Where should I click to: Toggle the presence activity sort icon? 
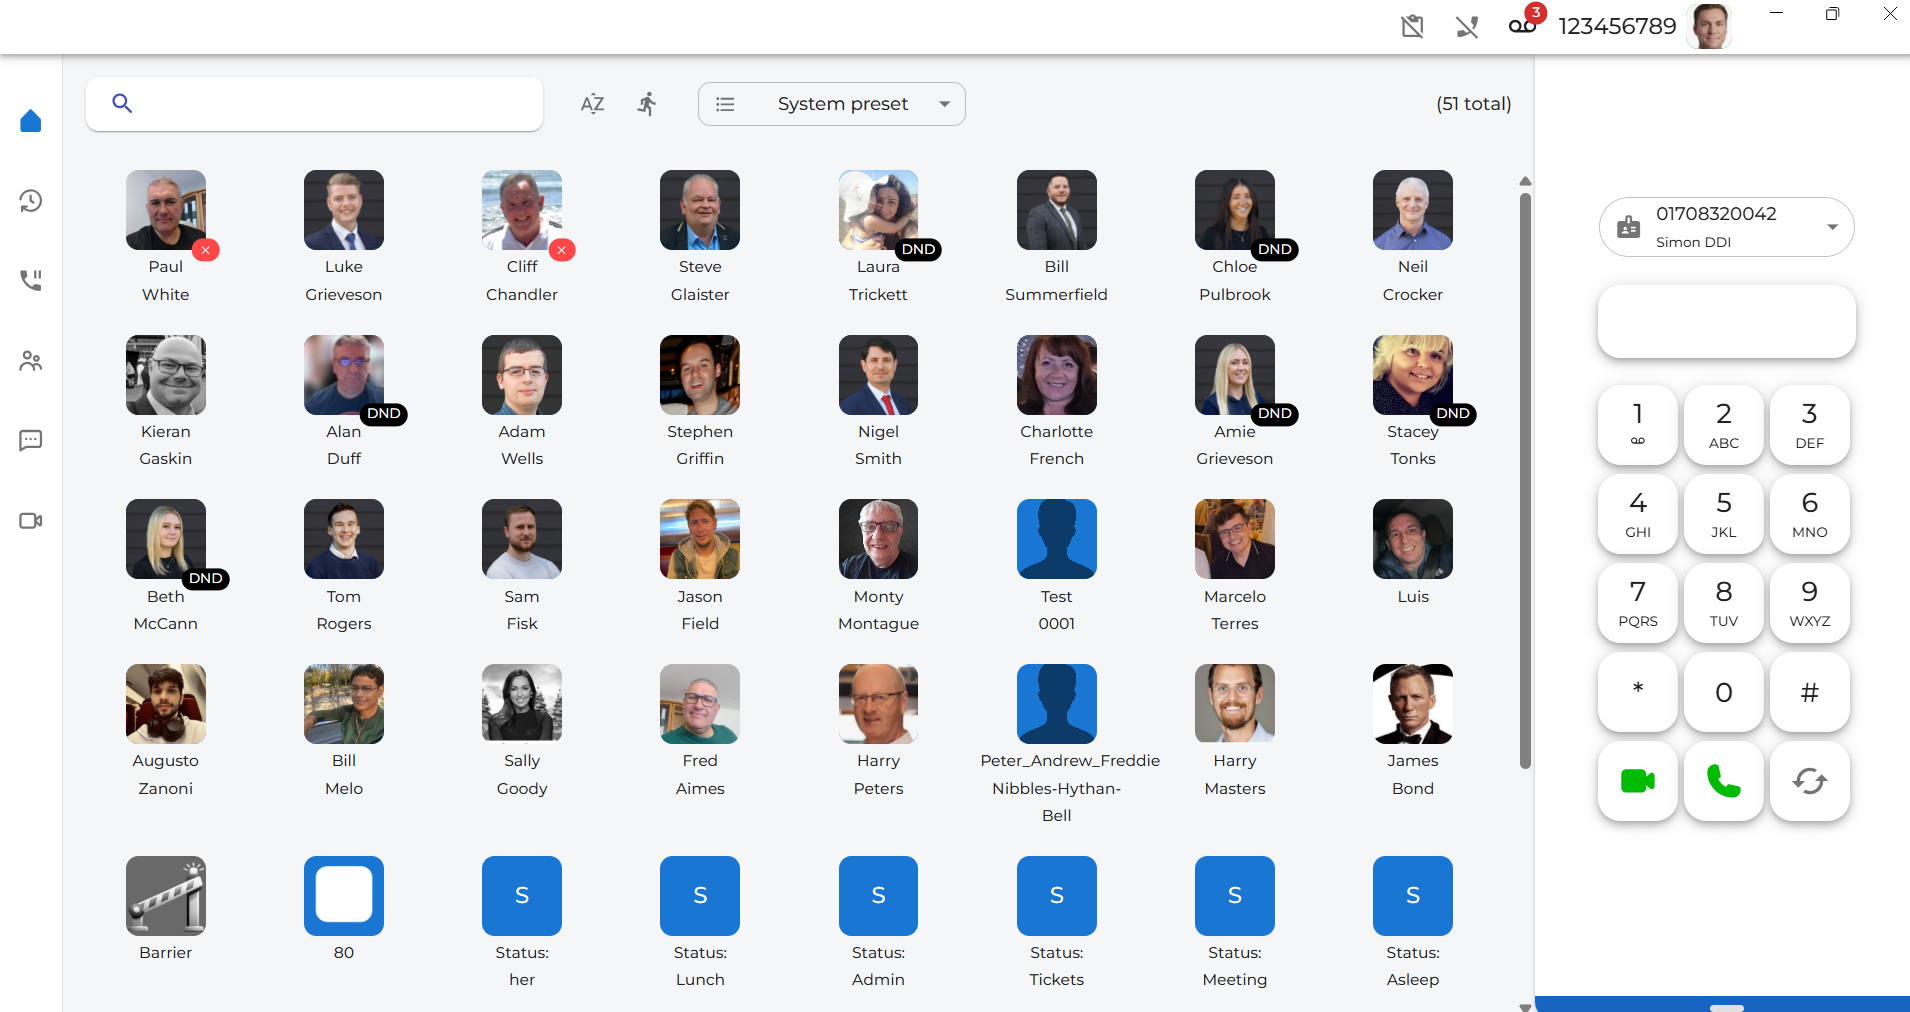click(x=648, y=104)
